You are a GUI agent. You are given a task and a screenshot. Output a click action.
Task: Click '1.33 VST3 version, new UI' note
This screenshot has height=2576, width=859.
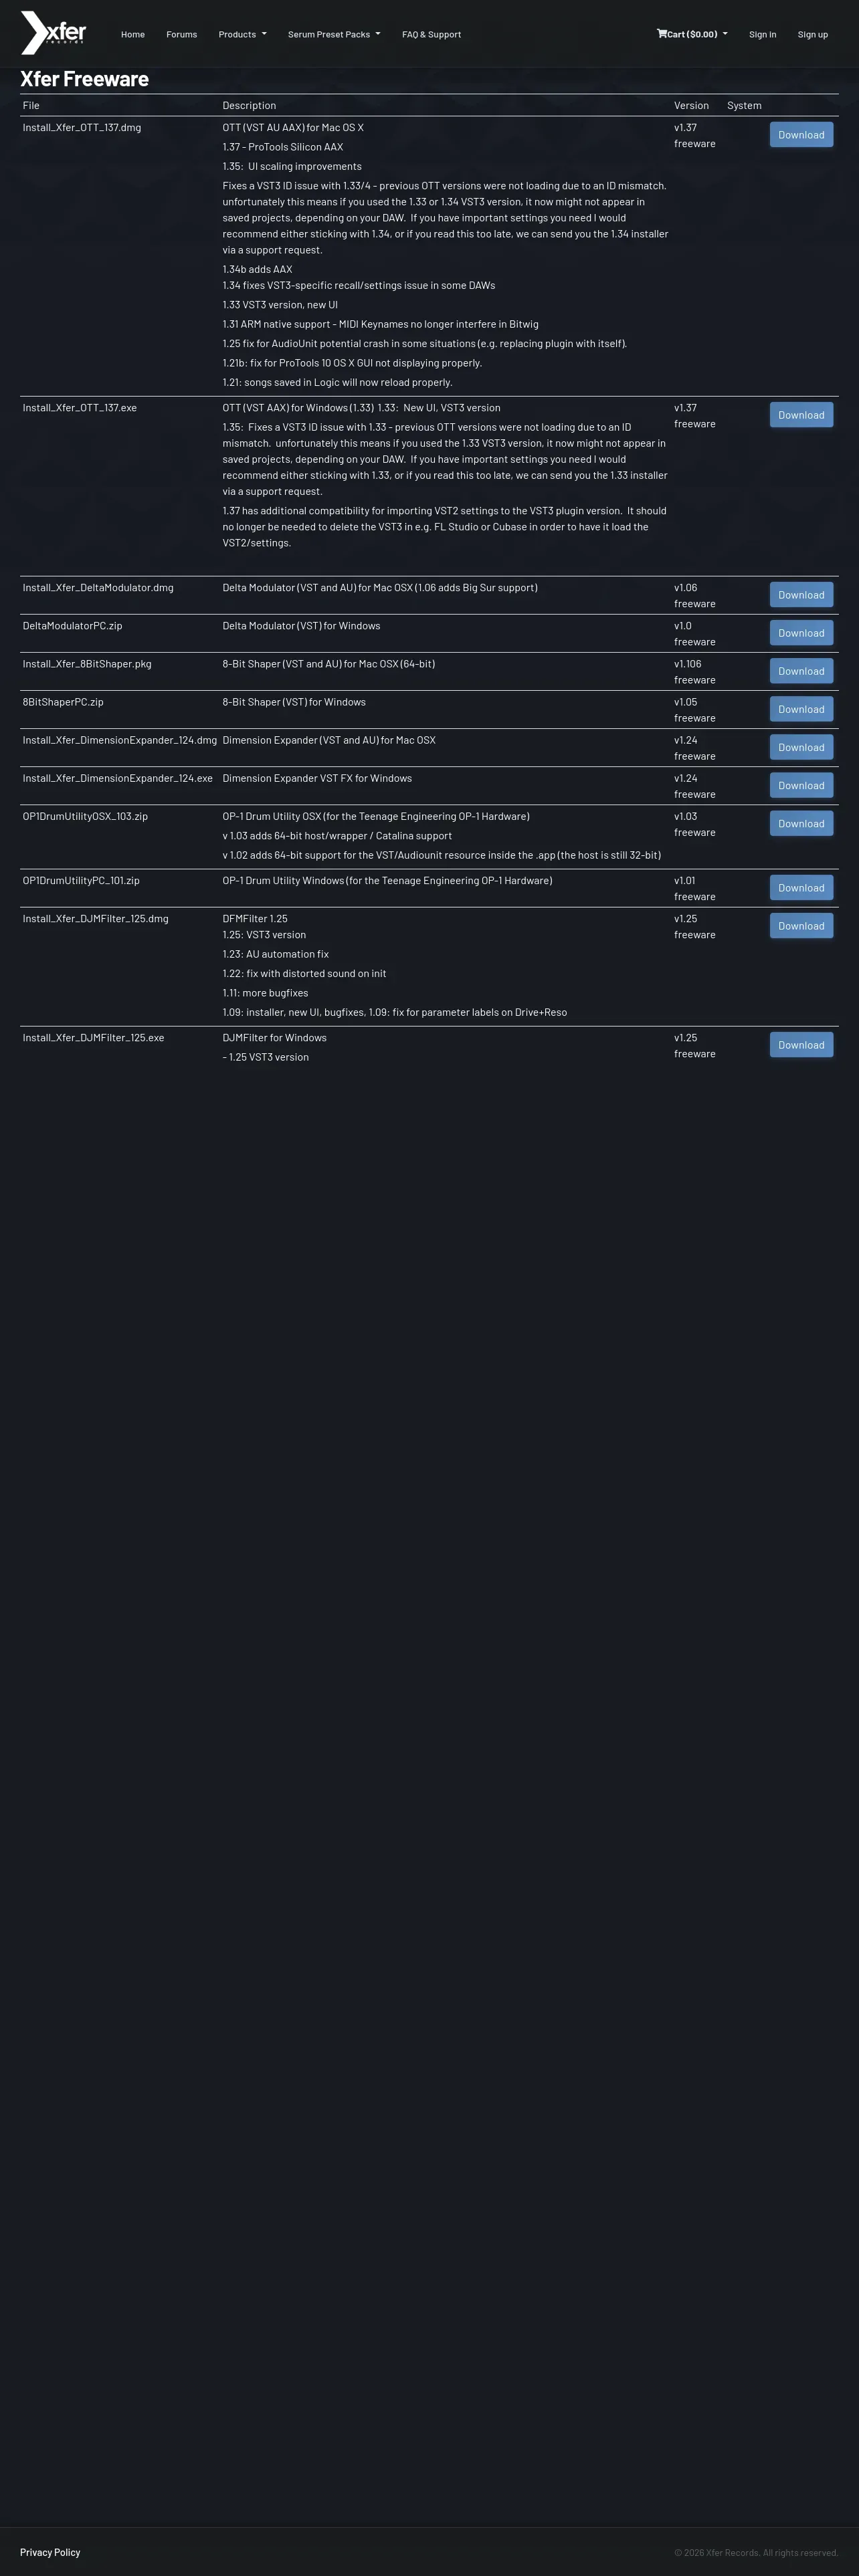click(280, 304)
